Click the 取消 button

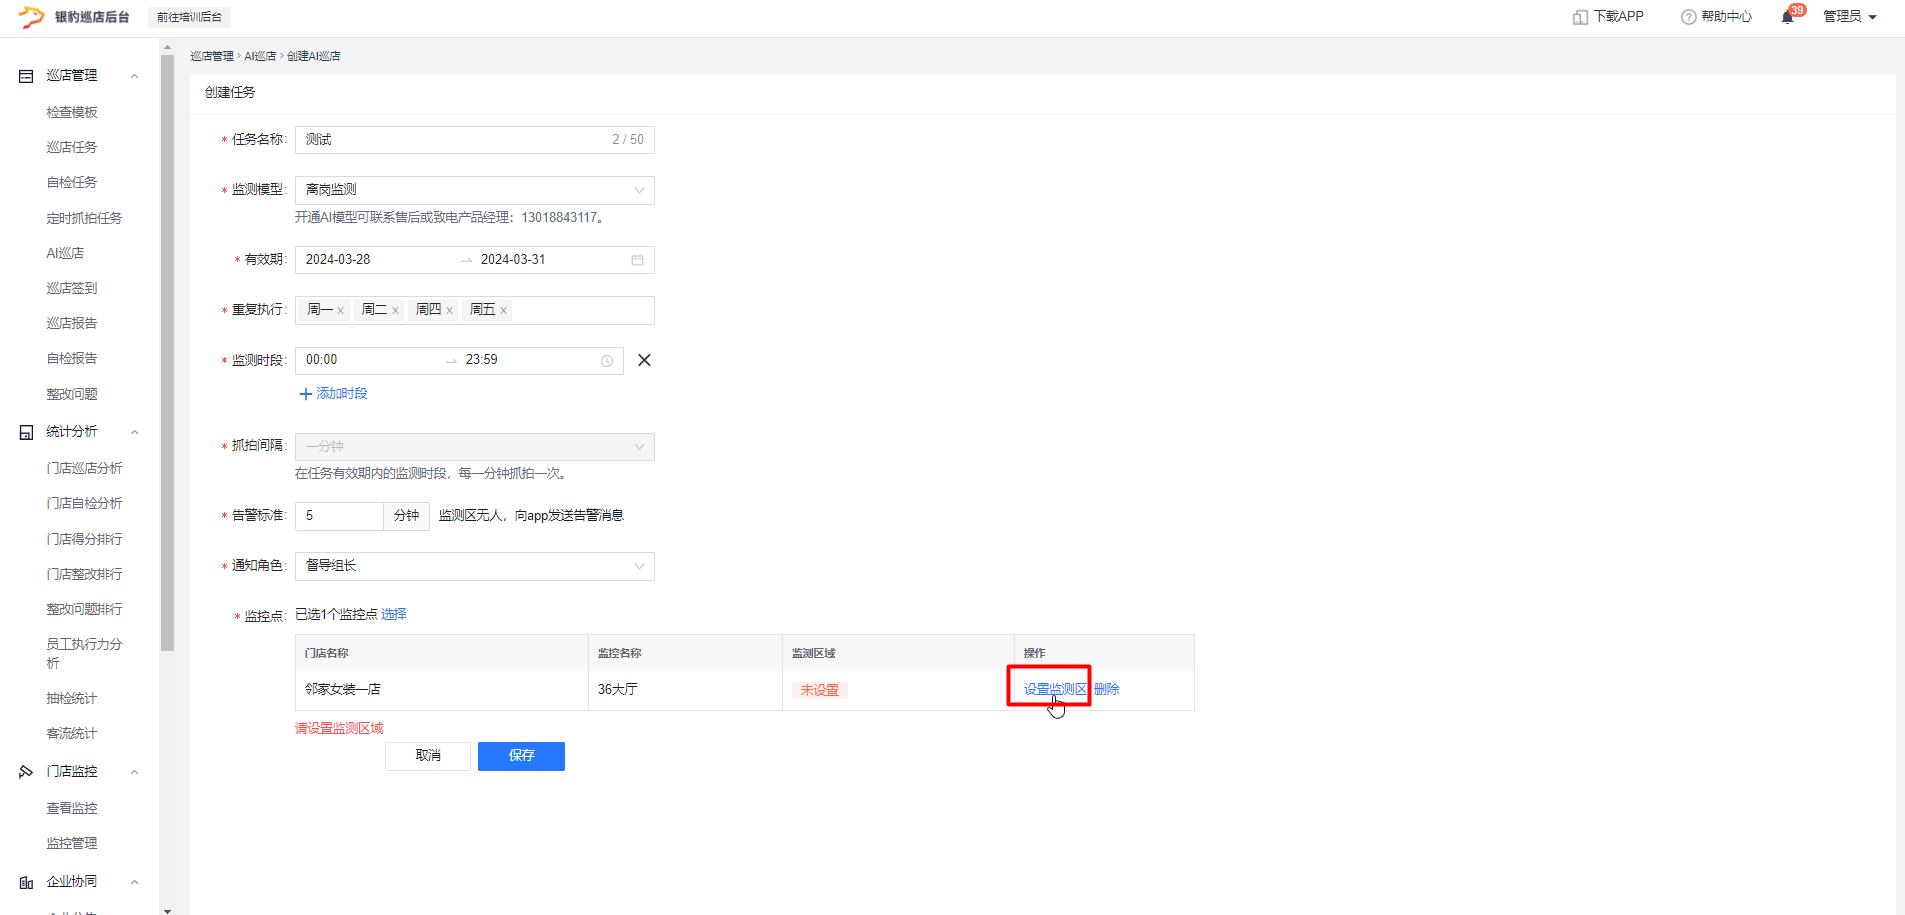pos(428,756)
